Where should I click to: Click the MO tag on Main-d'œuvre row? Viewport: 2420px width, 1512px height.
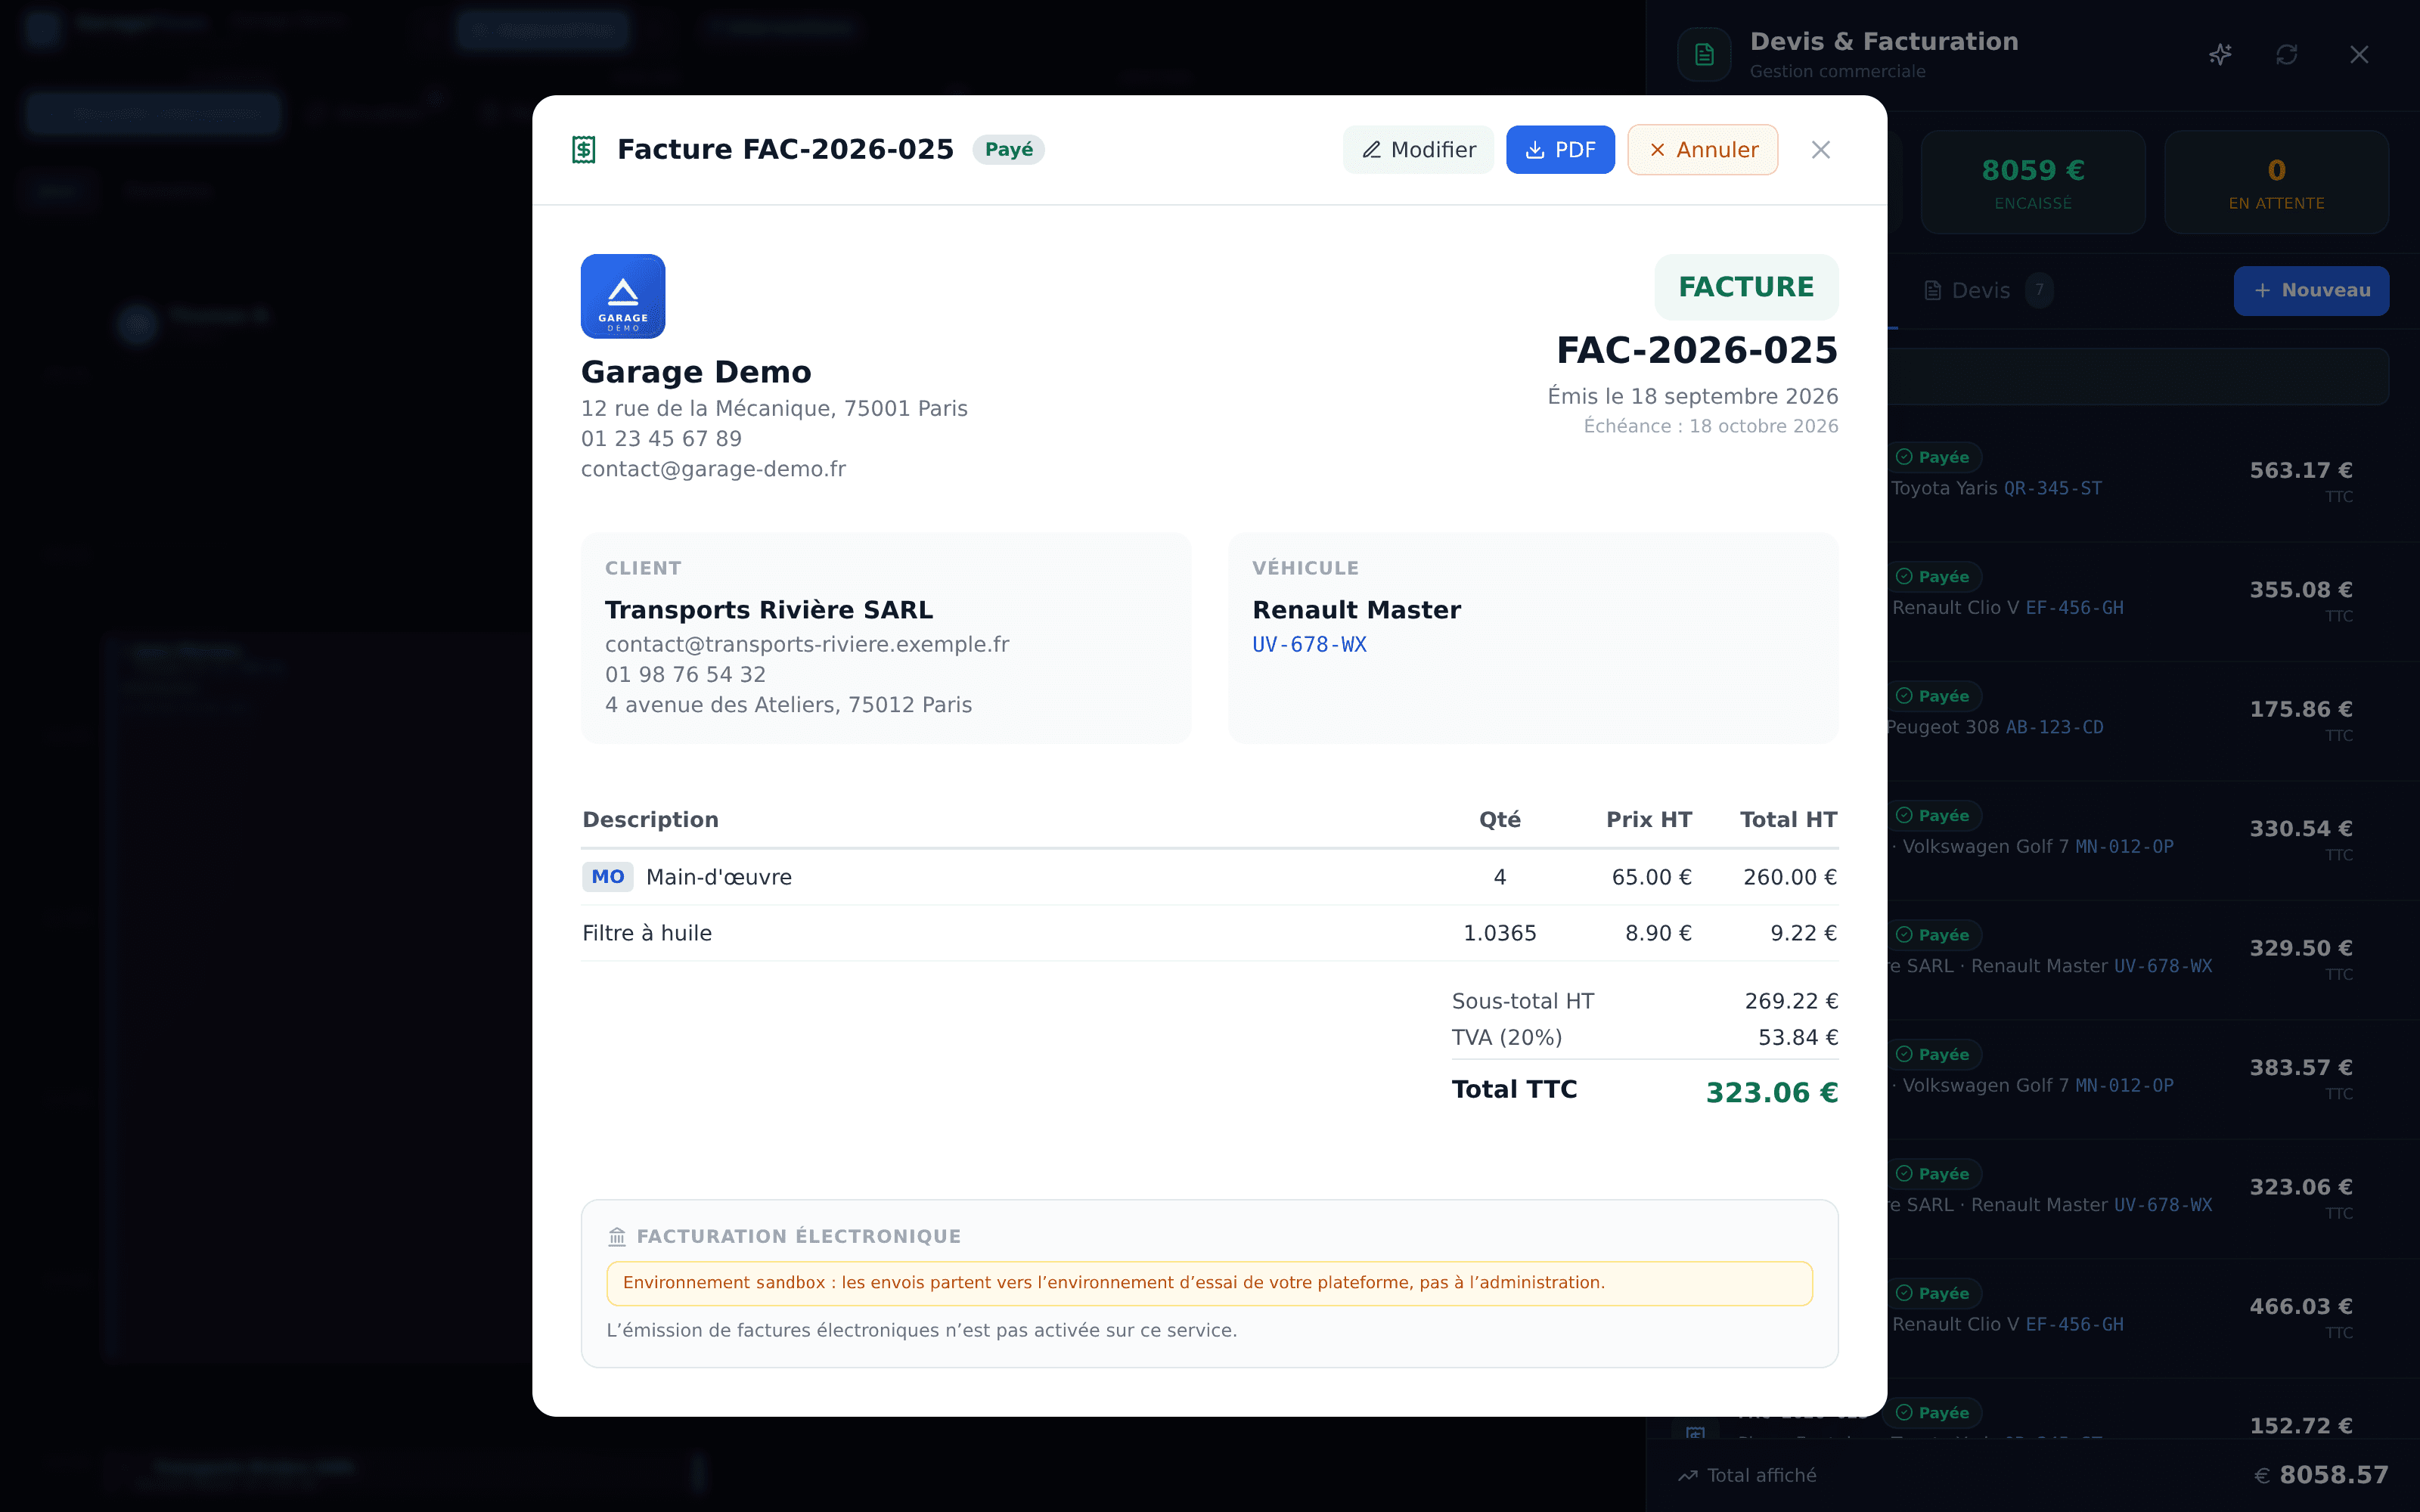point(607,877)
